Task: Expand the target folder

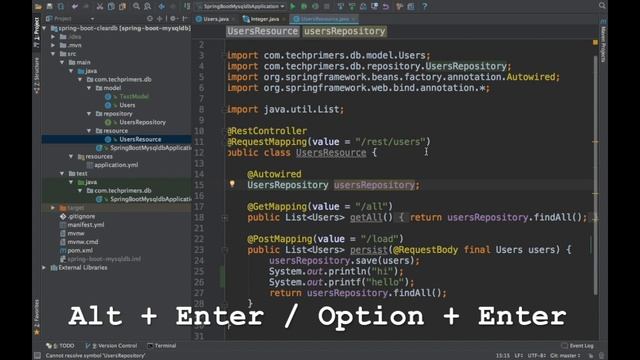Action: (53, 208)
